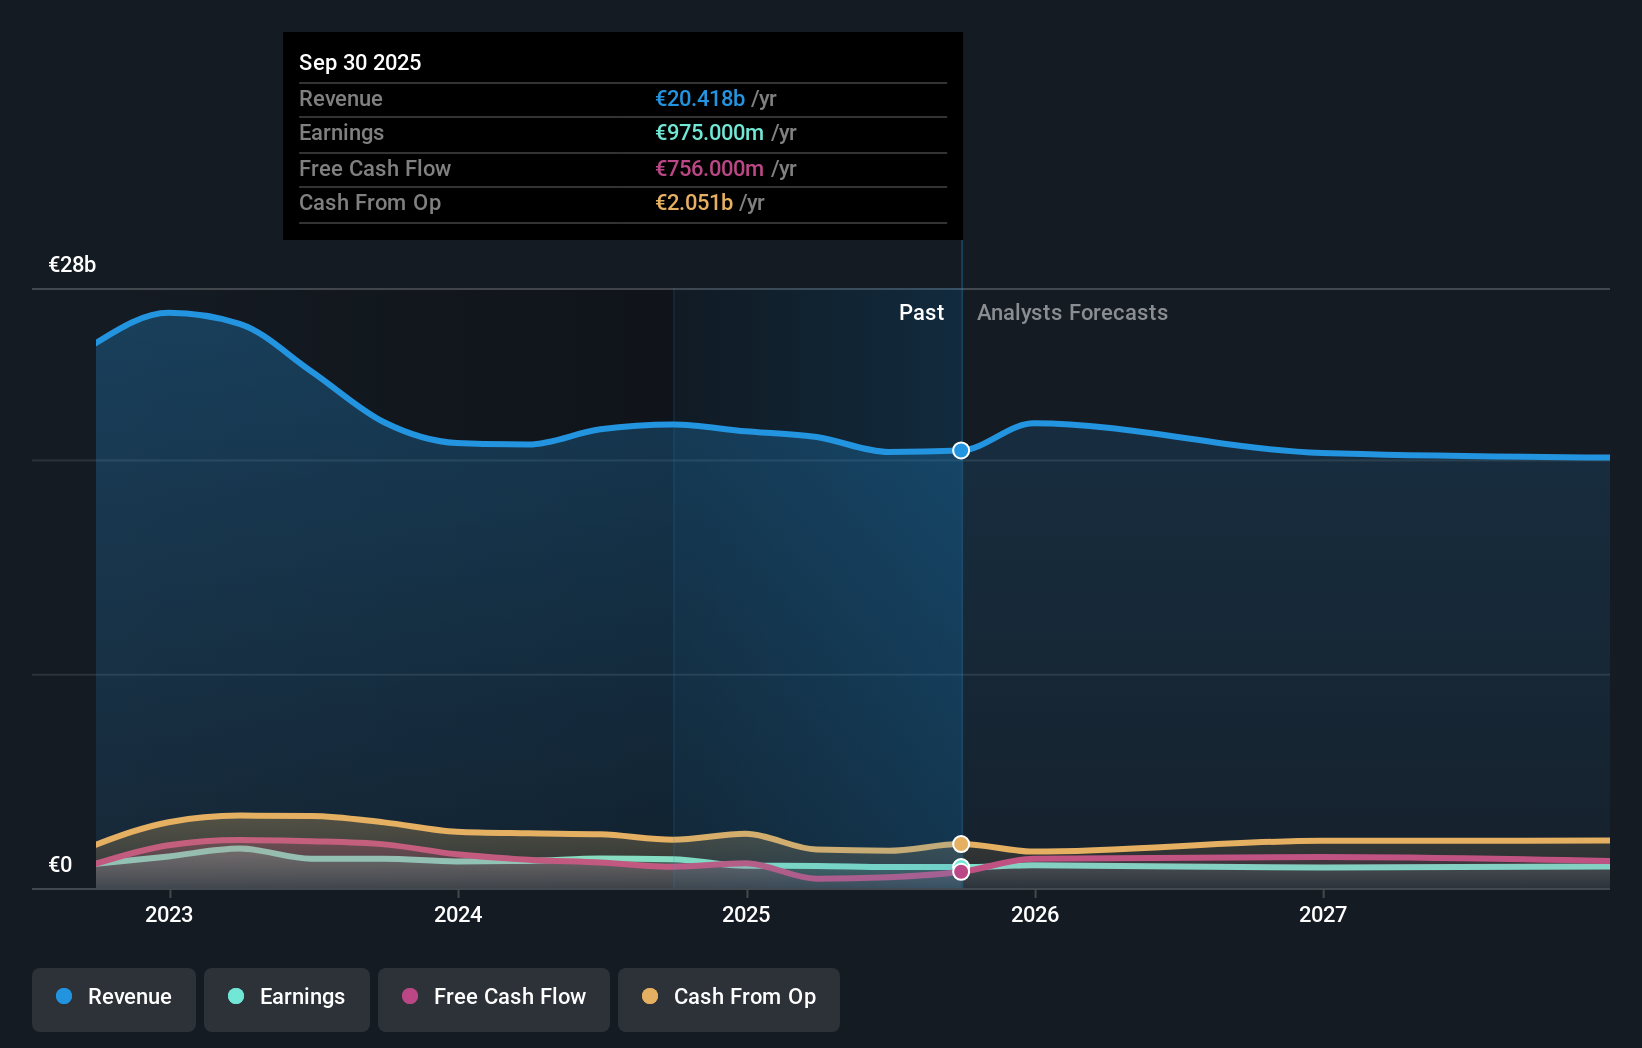Toggle the Earnings series visibility
This screenshot has height=1048, width=1642.
tap(287, 997)
